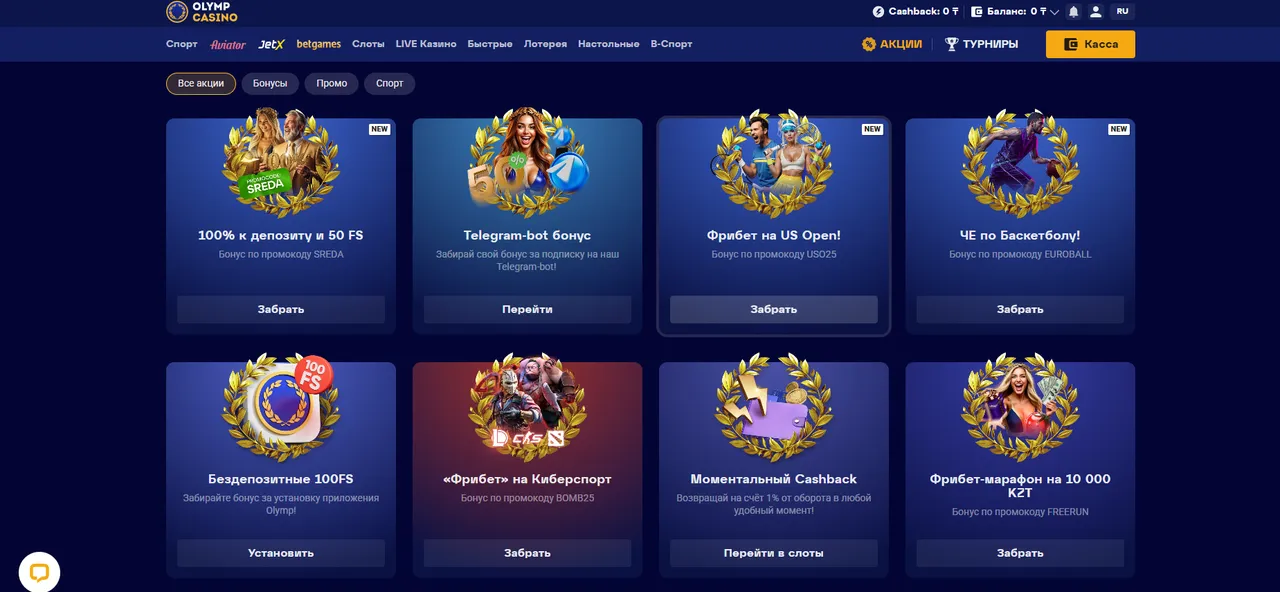Viewport: 1280px width, 592px height.
Task: Expand the Баланс dropdown chevron
Action: [x=1054, y=12]
